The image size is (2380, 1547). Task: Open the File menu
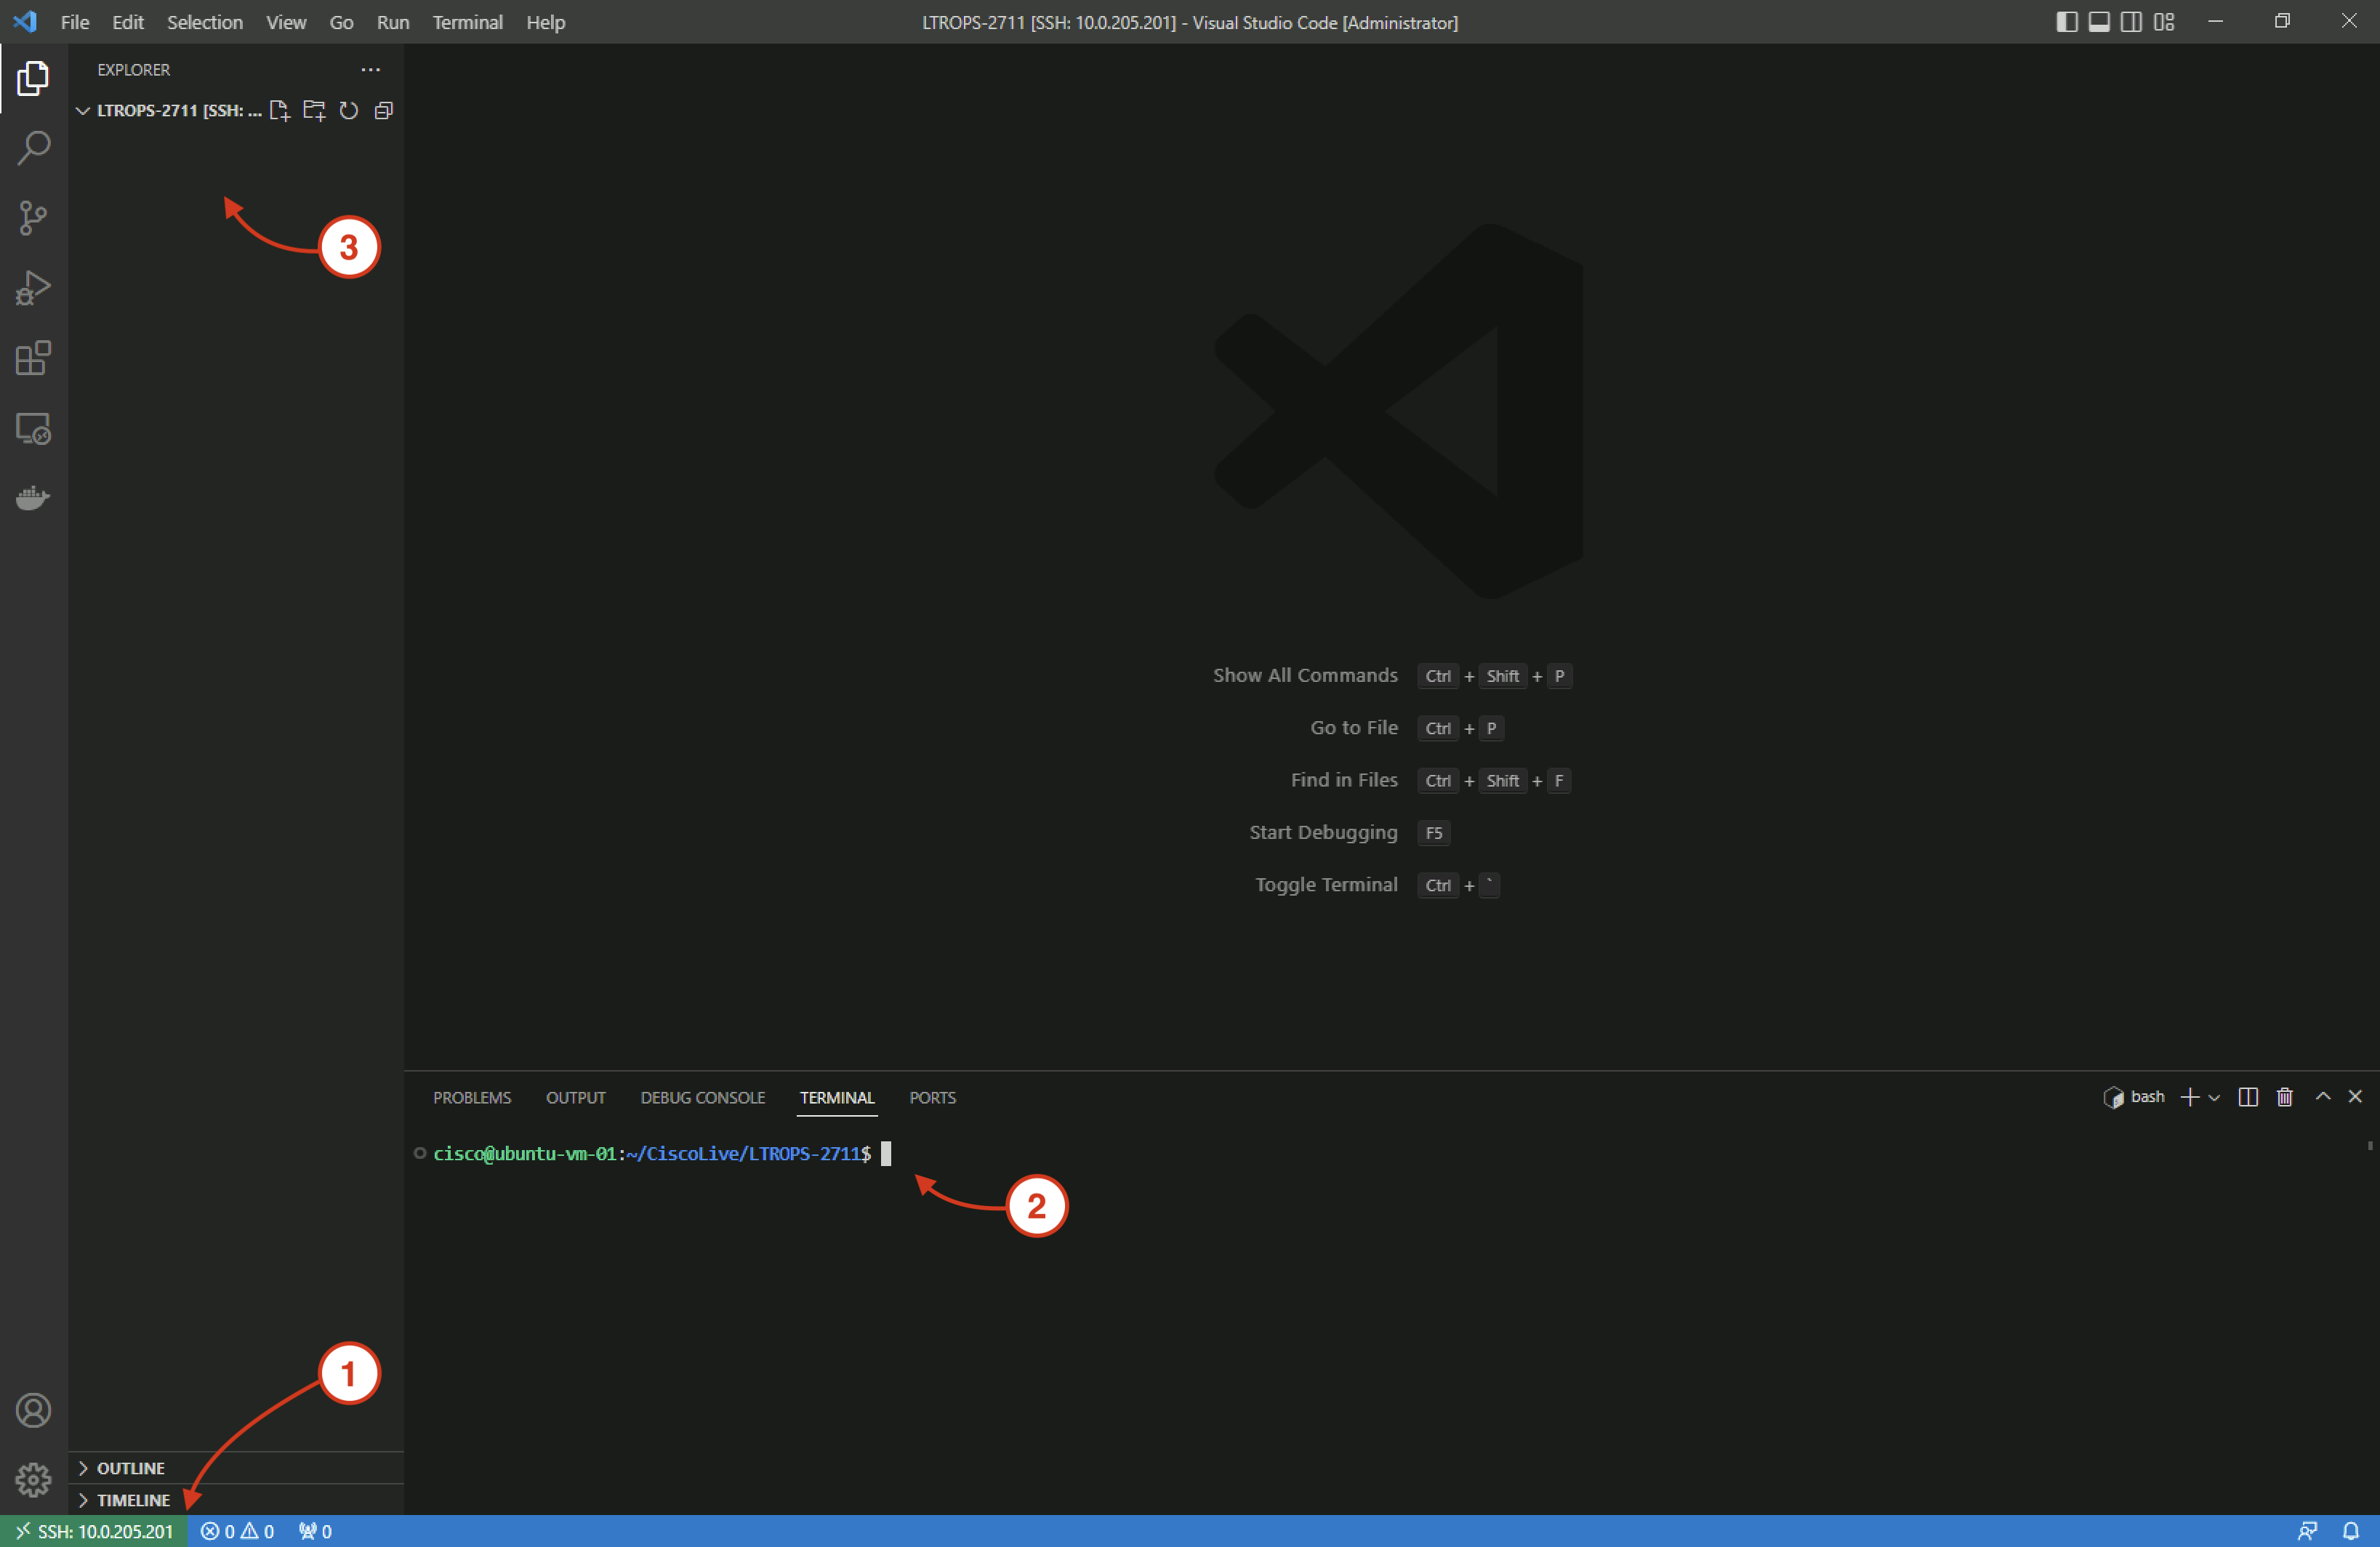75,22
